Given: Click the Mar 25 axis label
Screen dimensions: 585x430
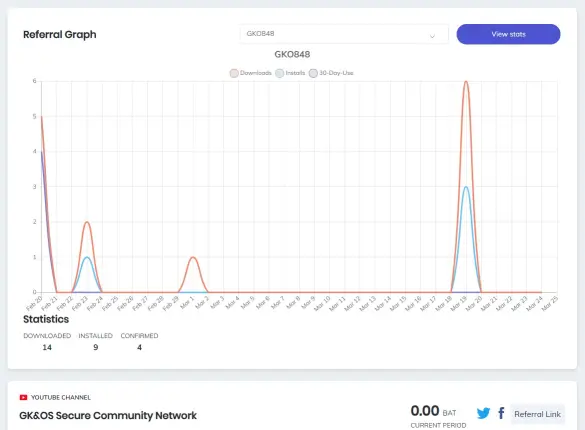Looking at the screenshot, I should 550,303.
